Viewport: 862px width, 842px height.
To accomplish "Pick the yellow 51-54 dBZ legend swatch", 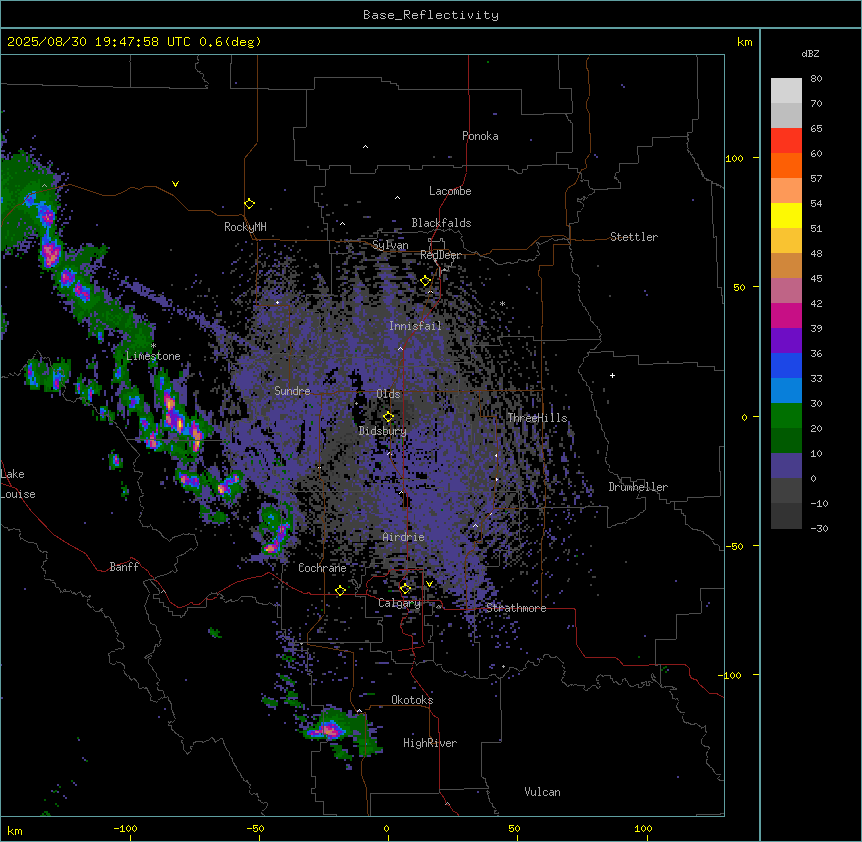I will (x=786, y=215).
